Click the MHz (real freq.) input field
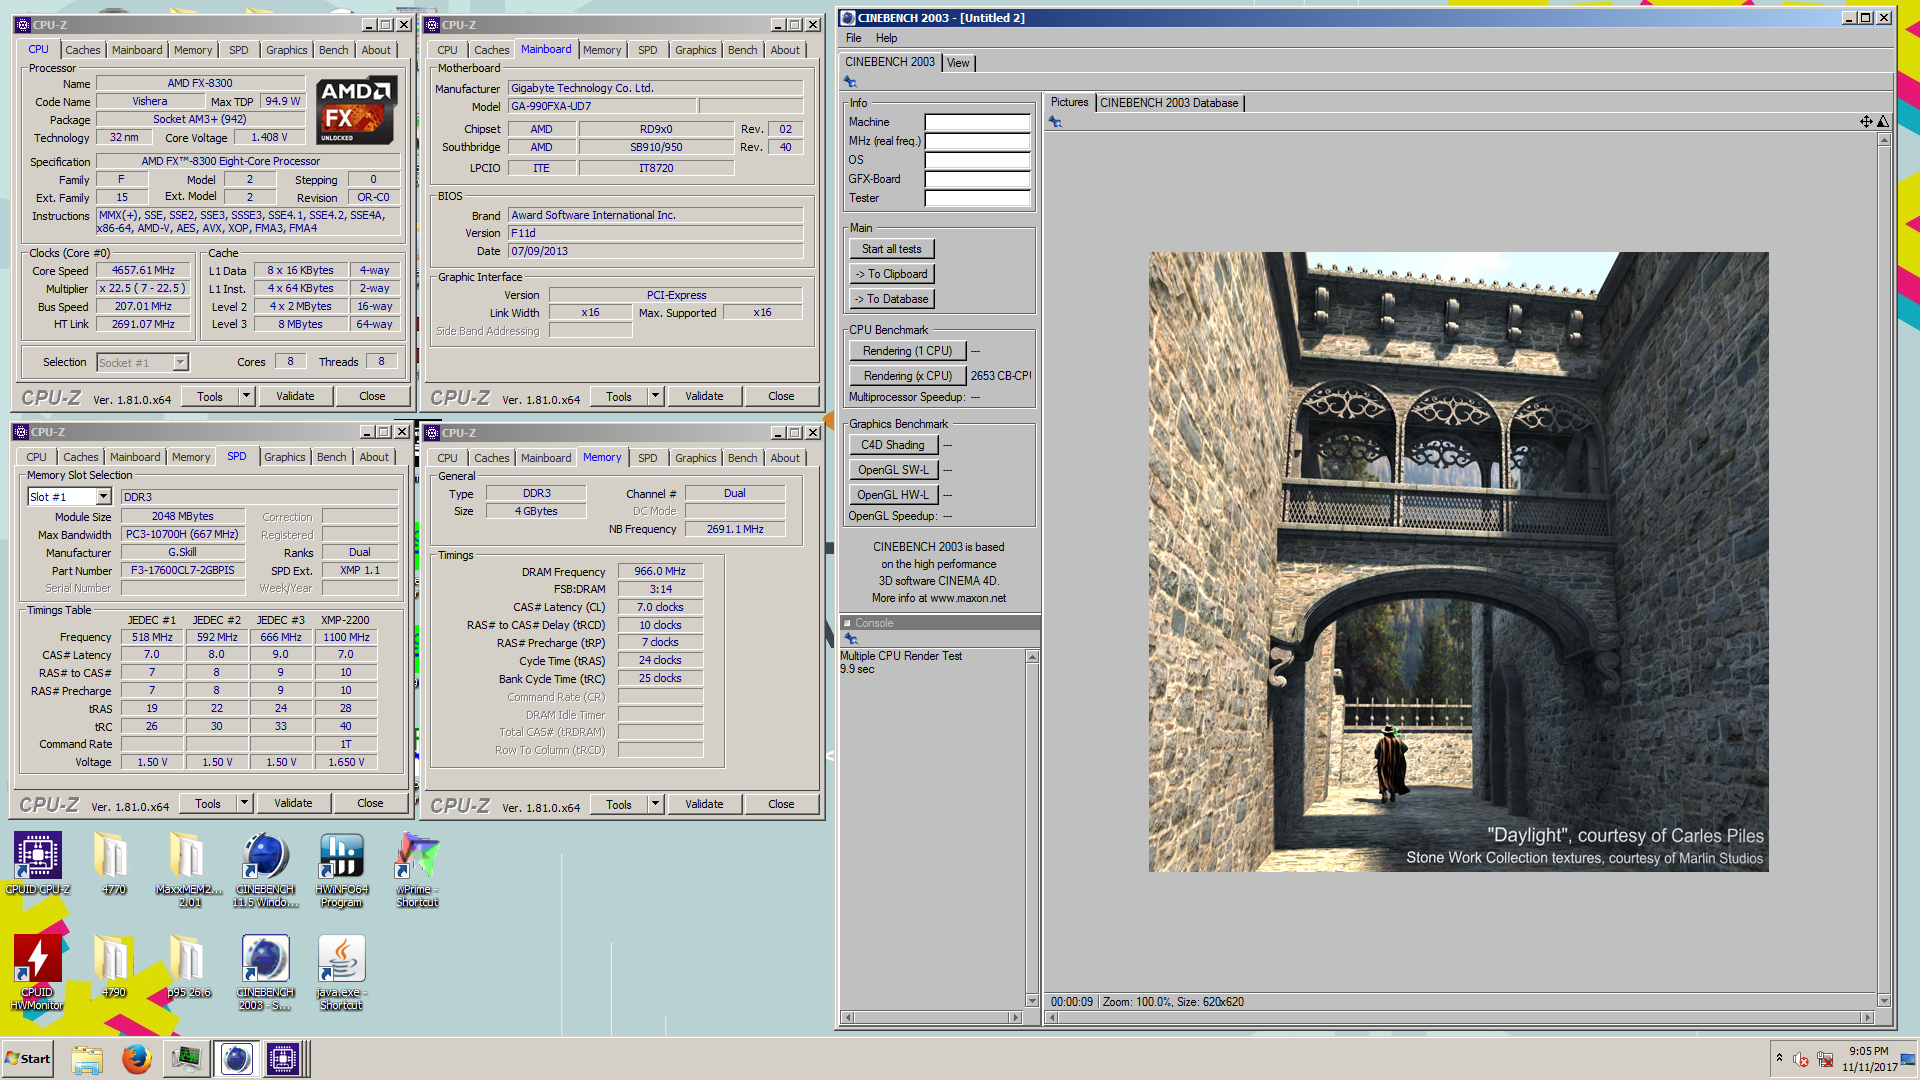 977,141
